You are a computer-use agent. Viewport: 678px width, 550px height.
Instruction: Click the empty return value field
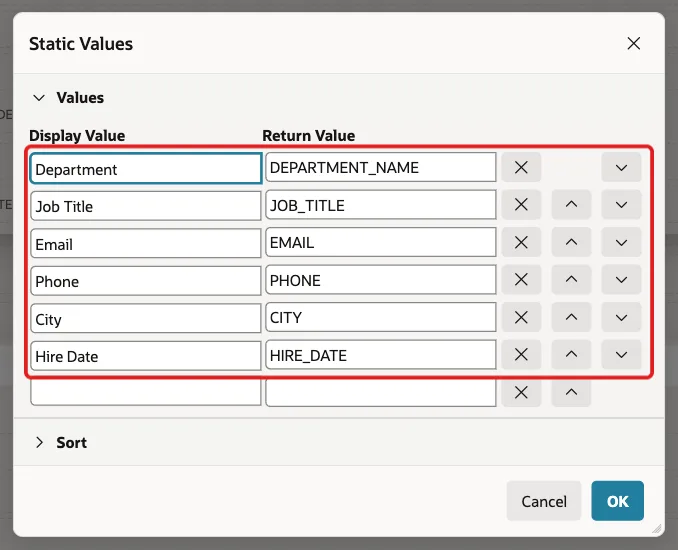[381, 393]
